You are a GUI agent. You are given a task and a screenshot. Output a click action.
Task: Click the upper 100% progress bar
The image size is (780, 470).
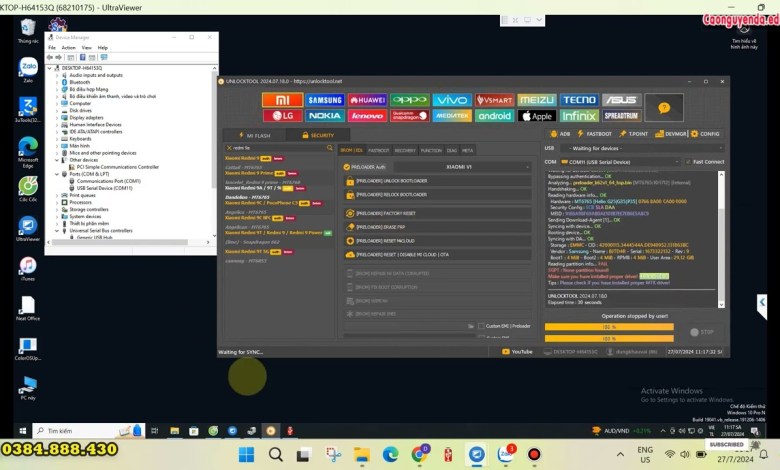click(x=609, y=327)
